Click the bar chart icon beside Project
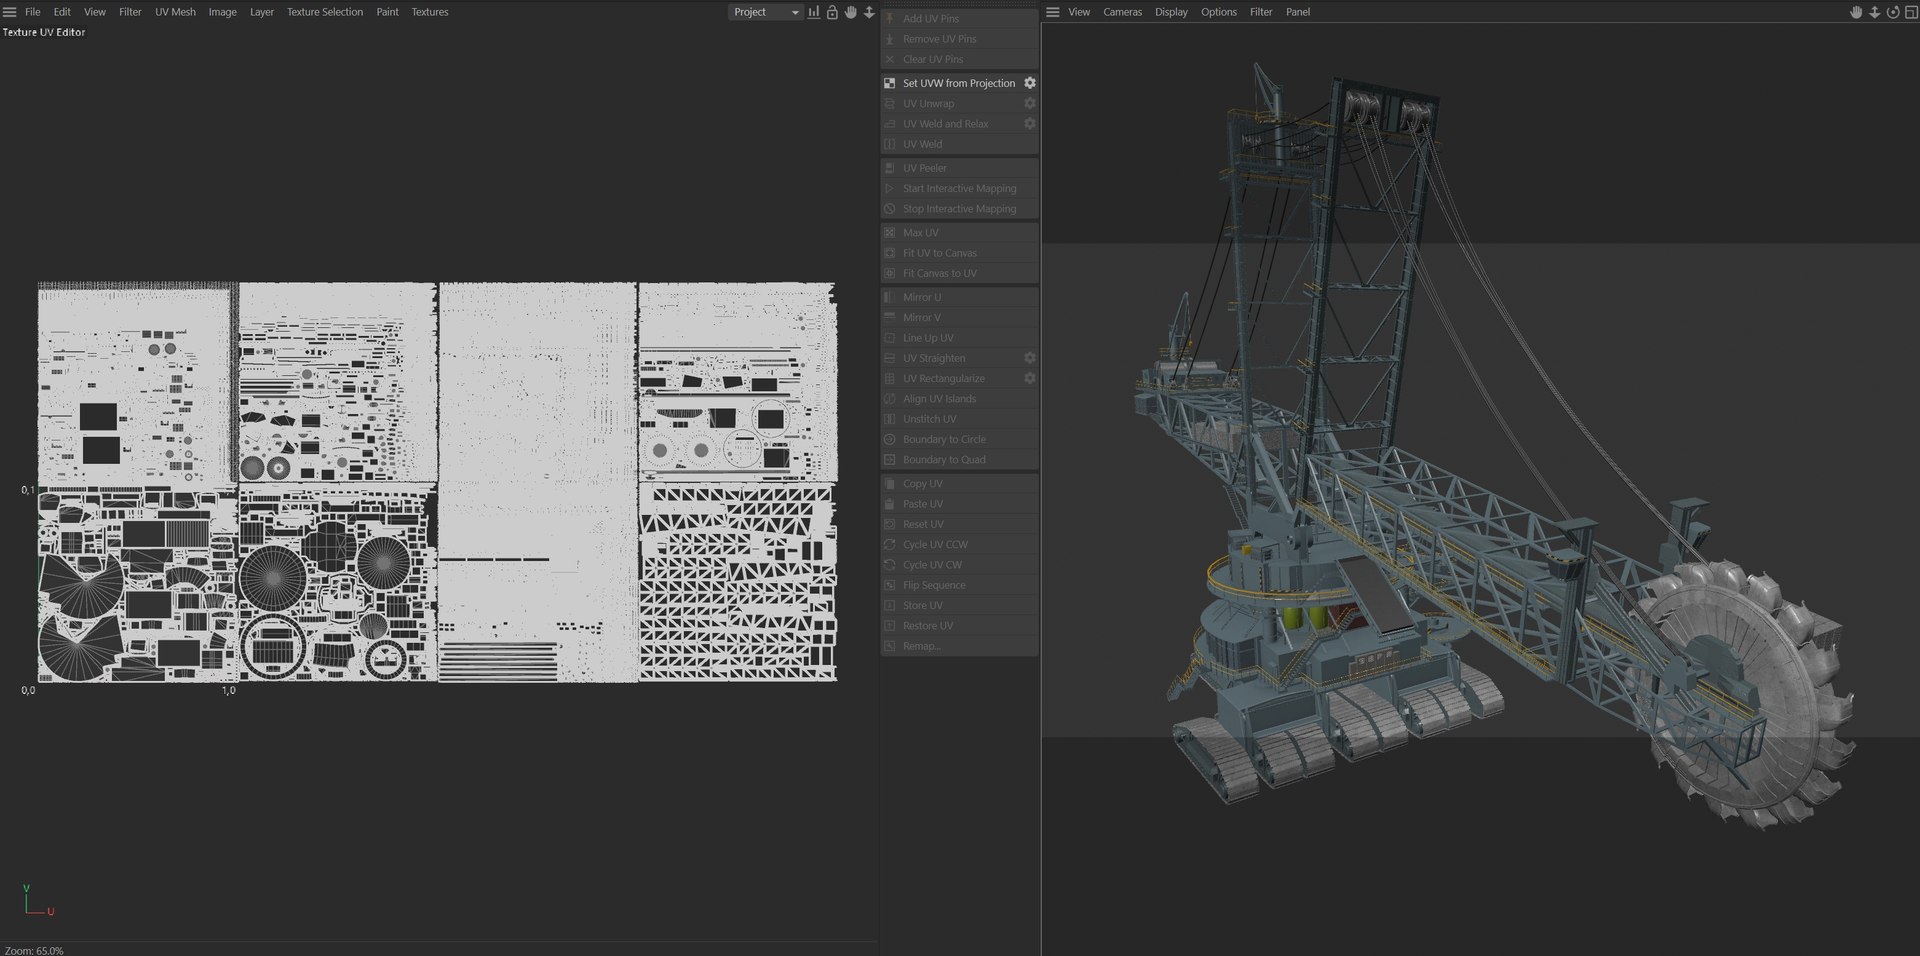This screenshot has width=1920, height=956. click(814, 12)
